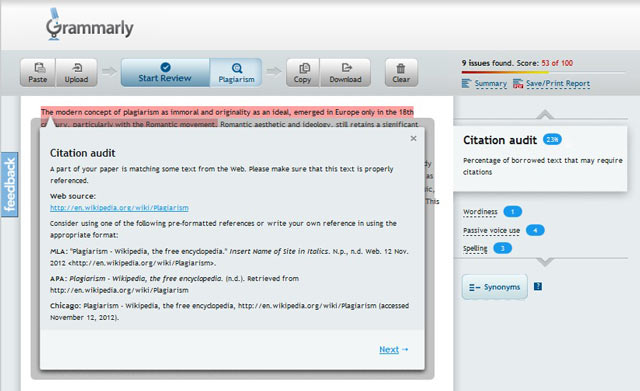This screenshot has width=640, height=391.
Task: Select the Spelling issue category
Action: point(475,249)
